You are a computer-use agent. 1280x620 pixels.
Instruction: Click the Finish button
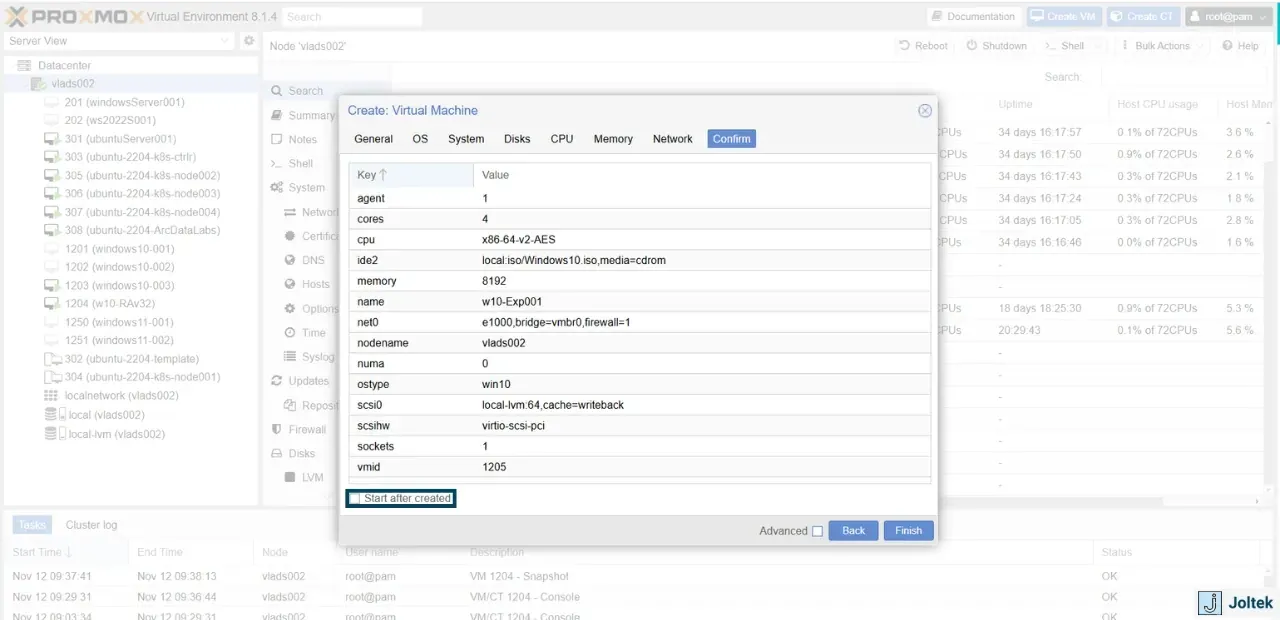909,530
